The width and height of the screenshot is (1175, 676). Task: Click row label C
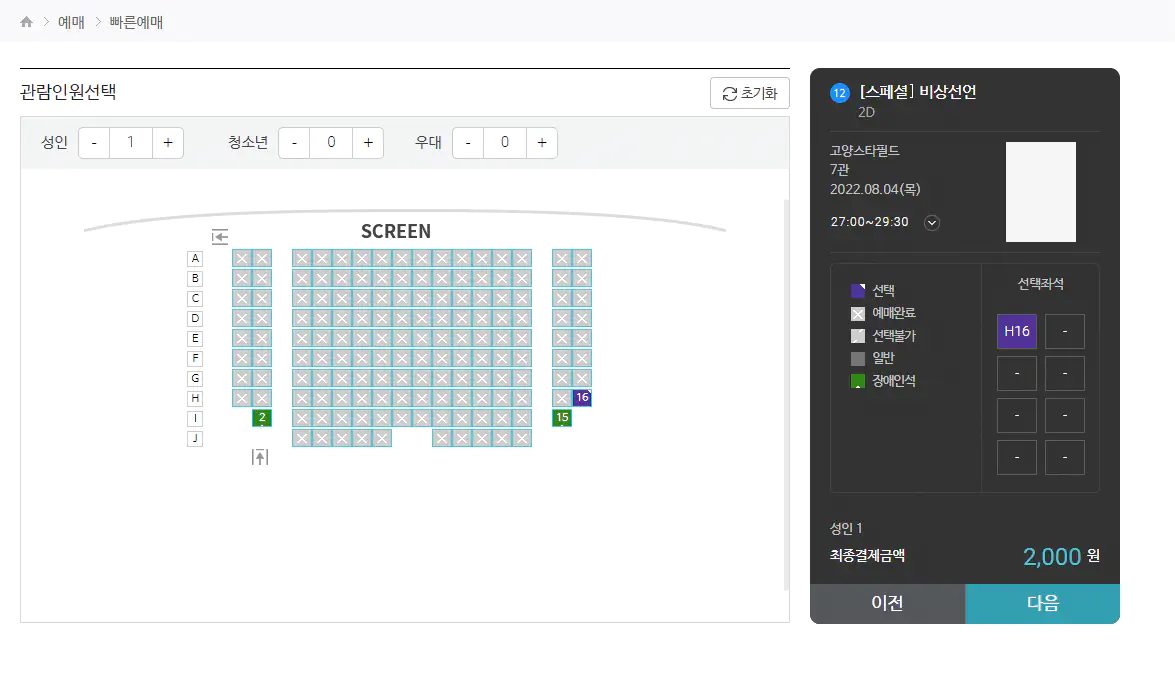195,298
